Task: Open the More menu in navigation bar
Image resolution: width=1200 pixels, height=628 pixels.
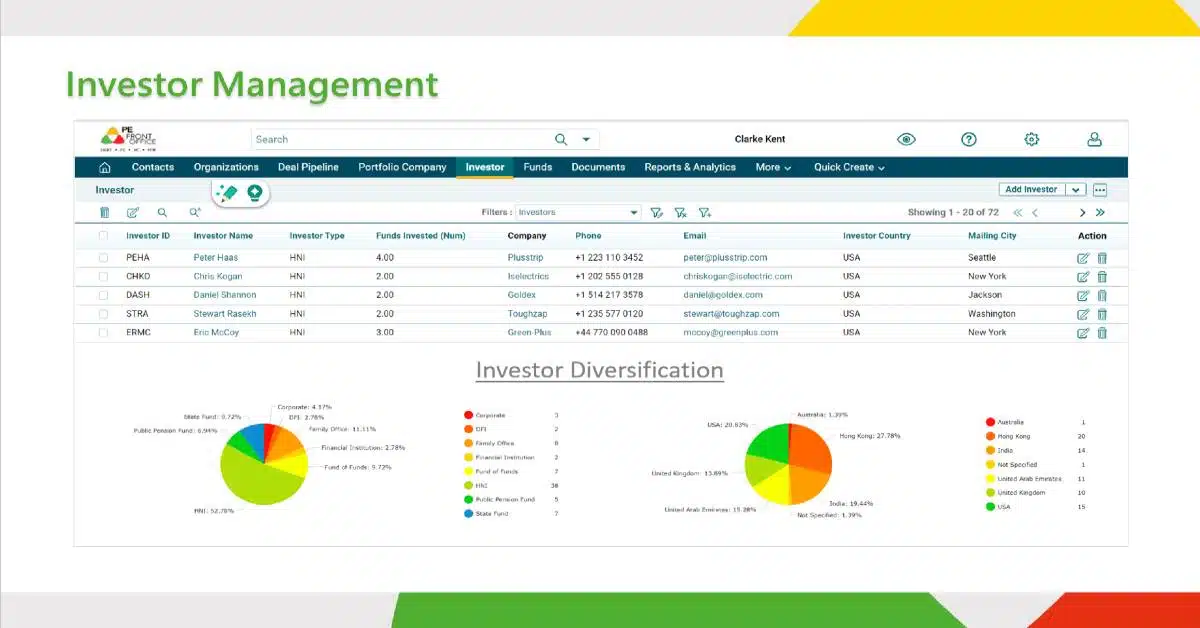Action: (773, 168)
